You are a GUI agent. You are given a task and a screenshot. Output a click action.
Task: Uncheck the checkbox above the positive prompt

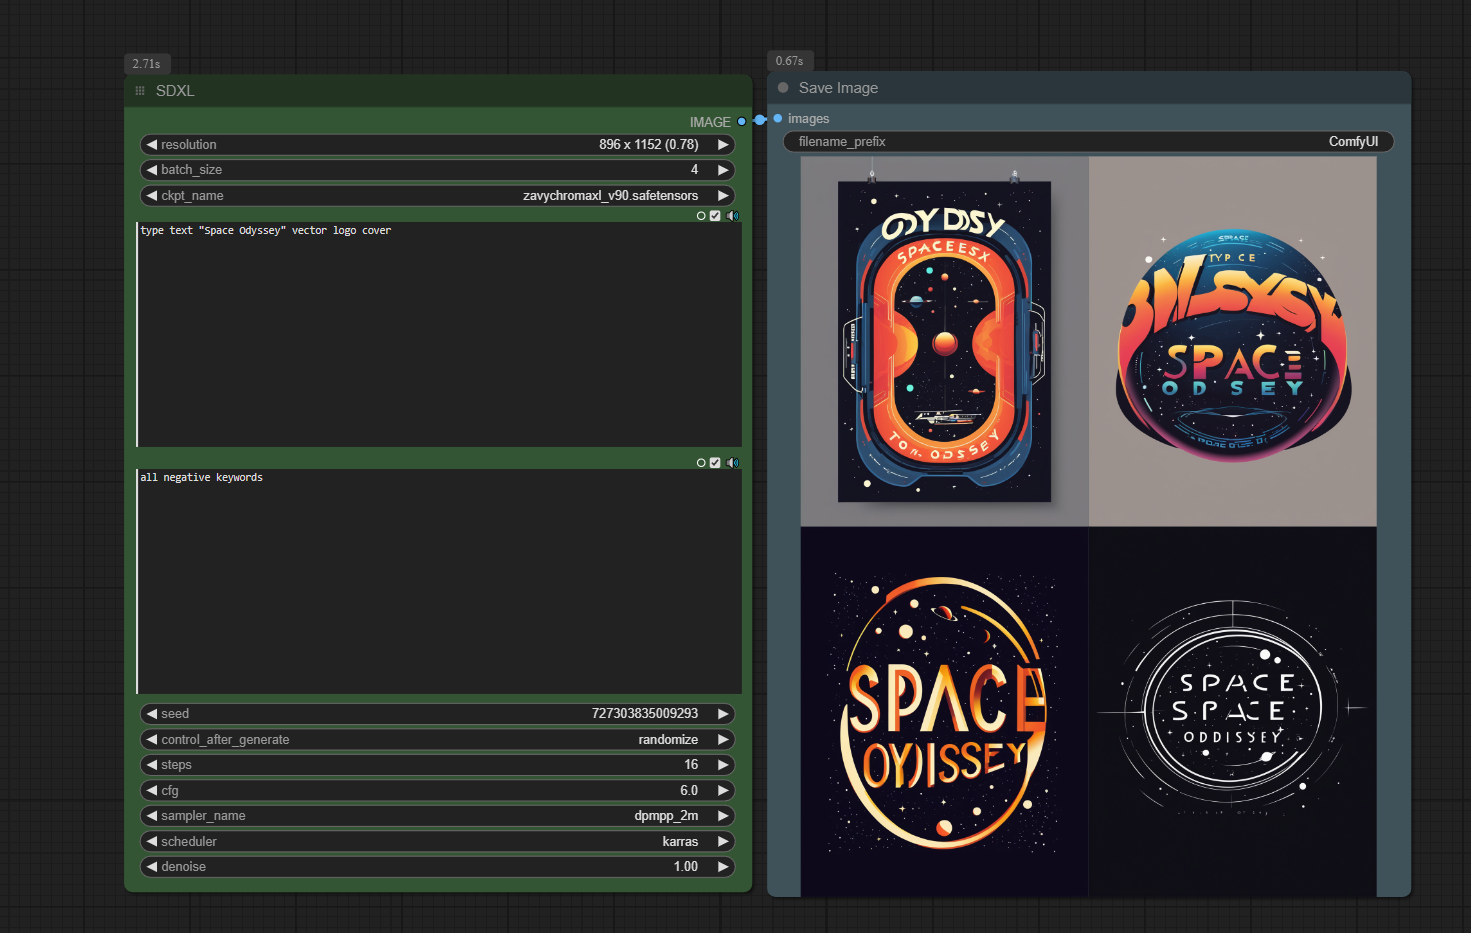point(715,216)
